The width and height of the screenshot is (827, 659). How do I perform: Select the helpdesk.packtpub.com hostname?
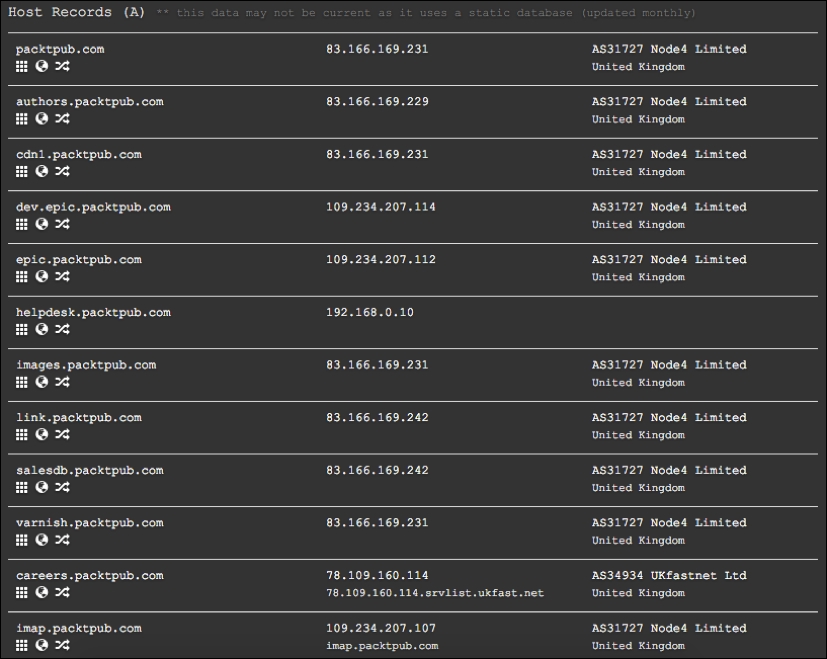pos(93,312)
